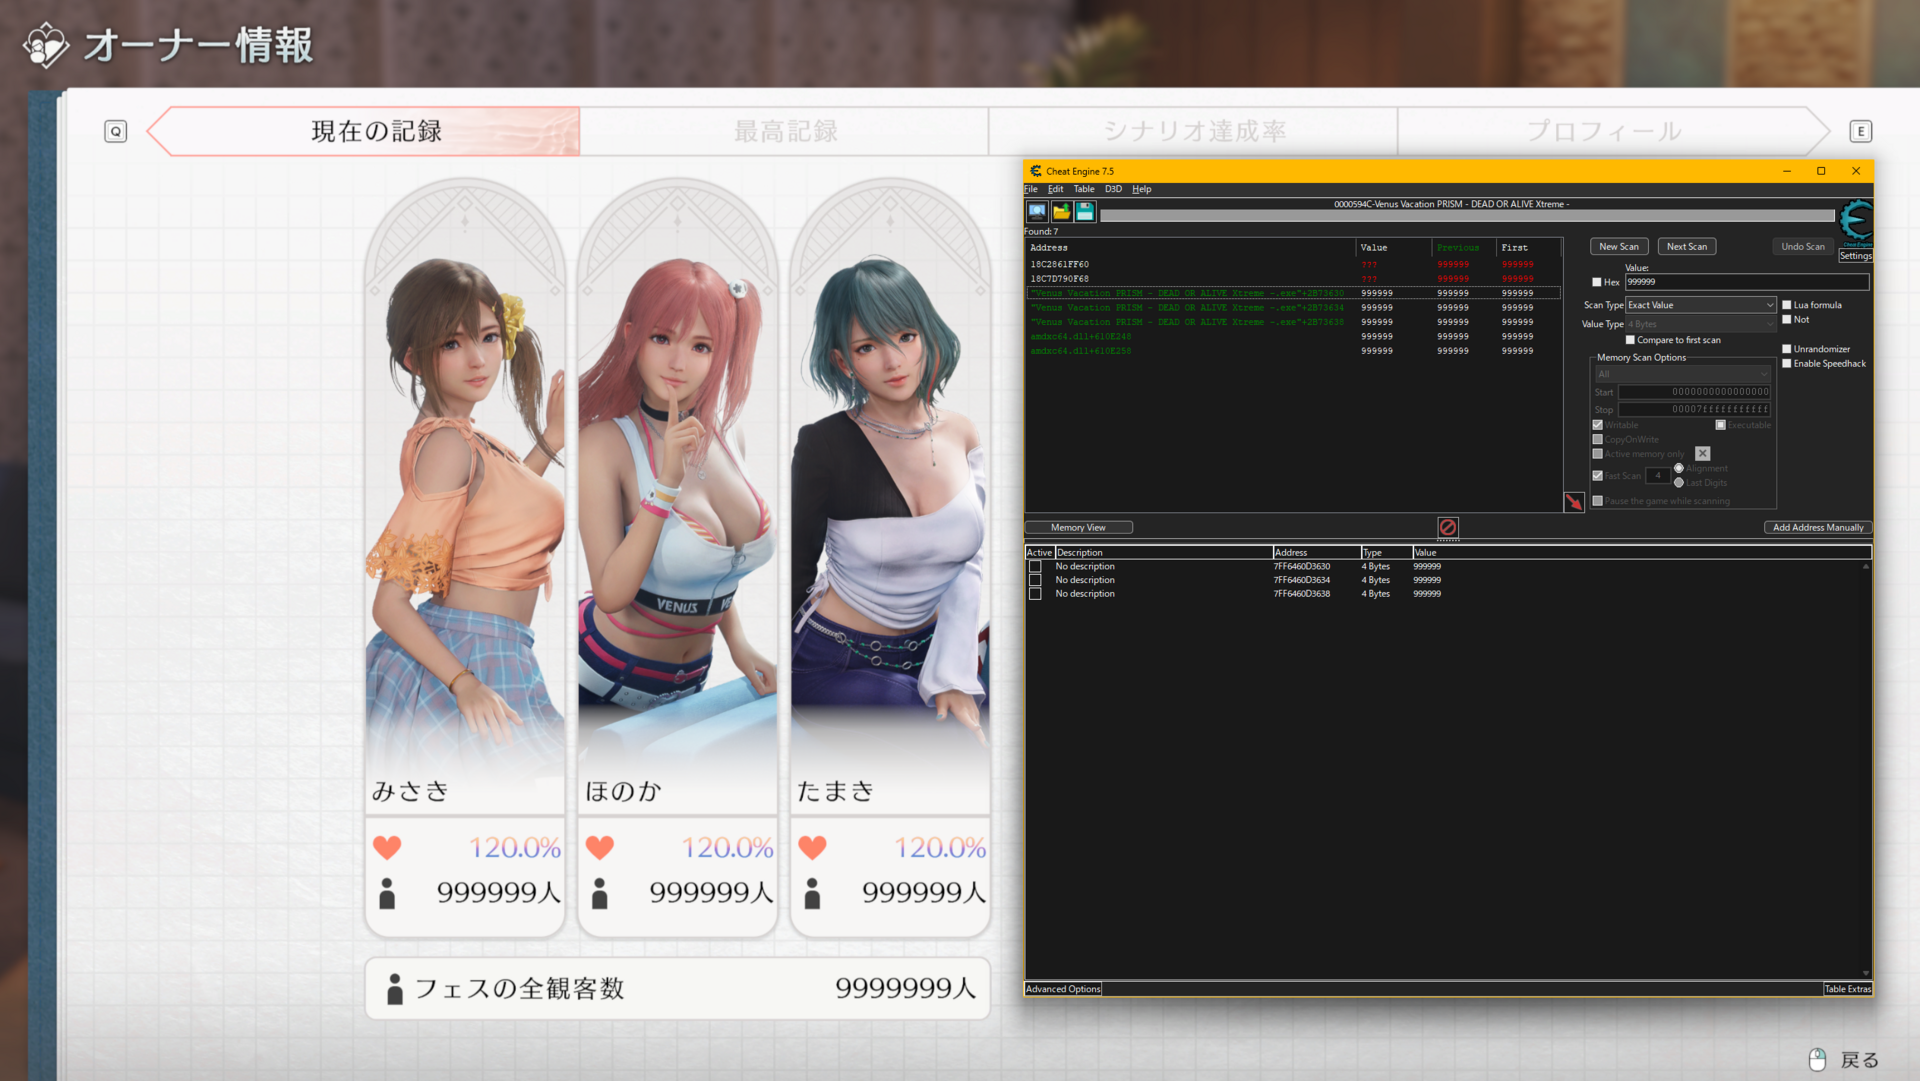Click the red clear address list icon
This screenshot has width=1920, height=1081.
click(1448, 527)
